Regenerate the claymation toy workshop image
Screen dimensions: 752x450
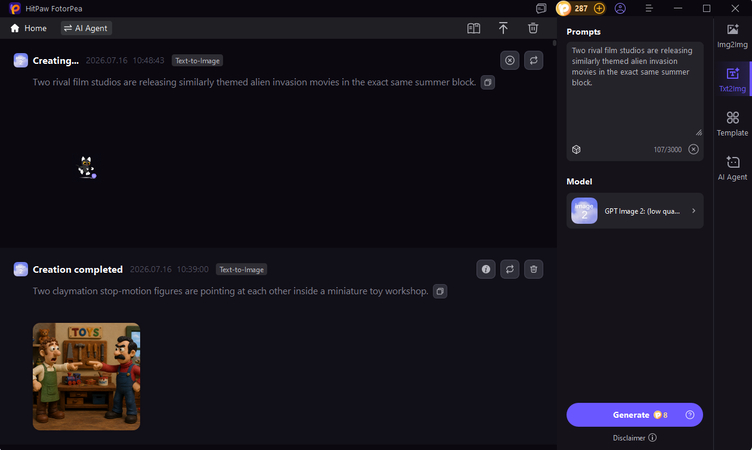509,269
